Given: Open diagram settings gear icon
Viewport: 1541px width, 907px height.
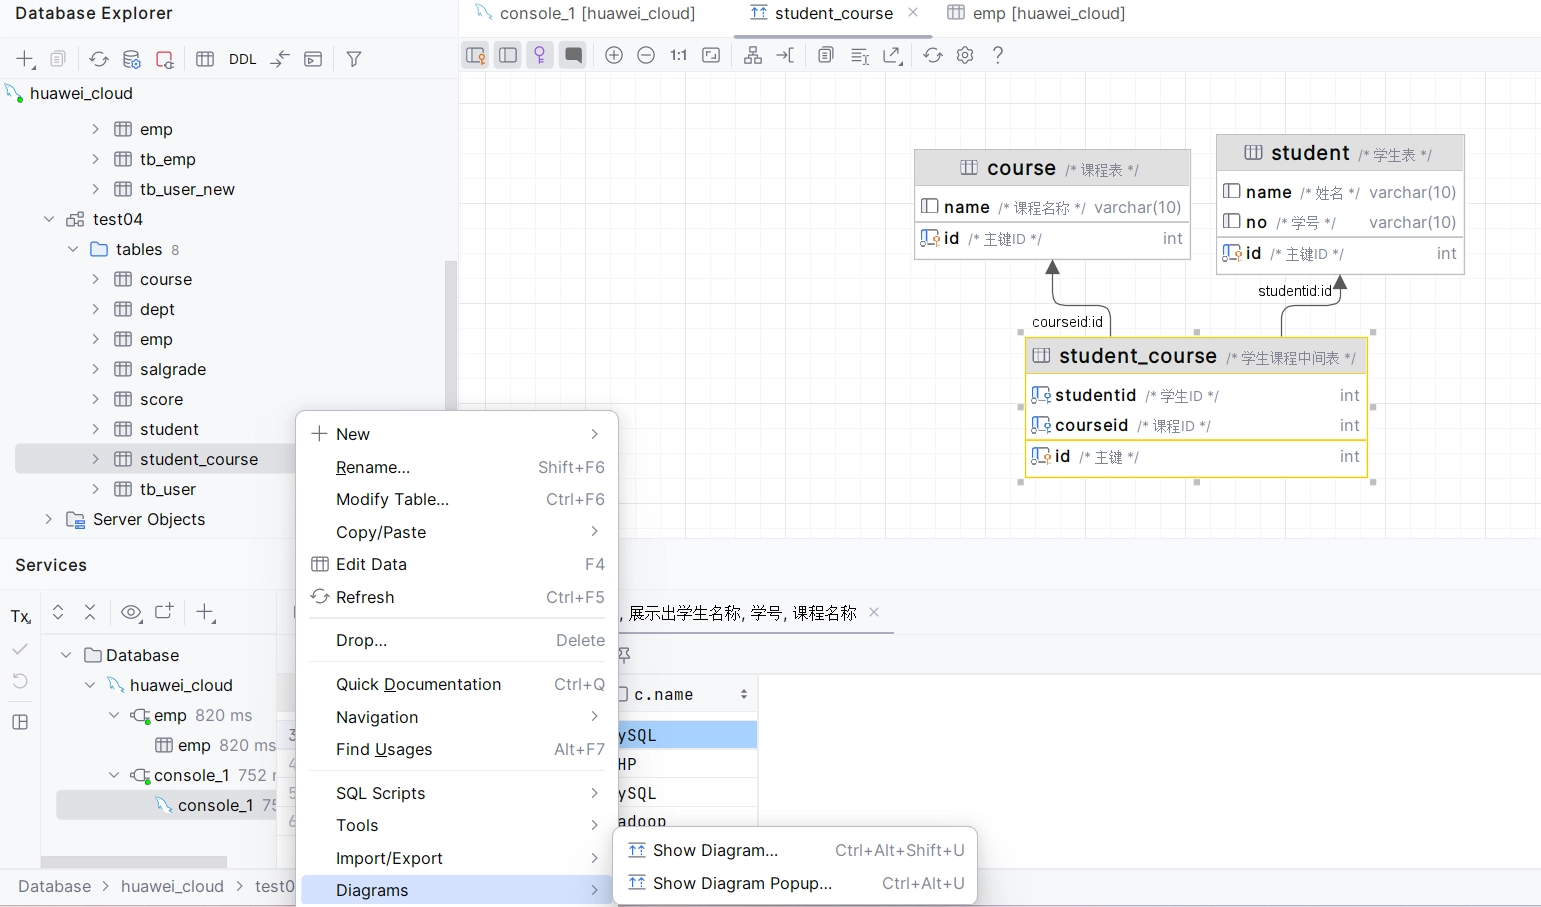Looking at the screenshot, I should click(x=965, y=55).
